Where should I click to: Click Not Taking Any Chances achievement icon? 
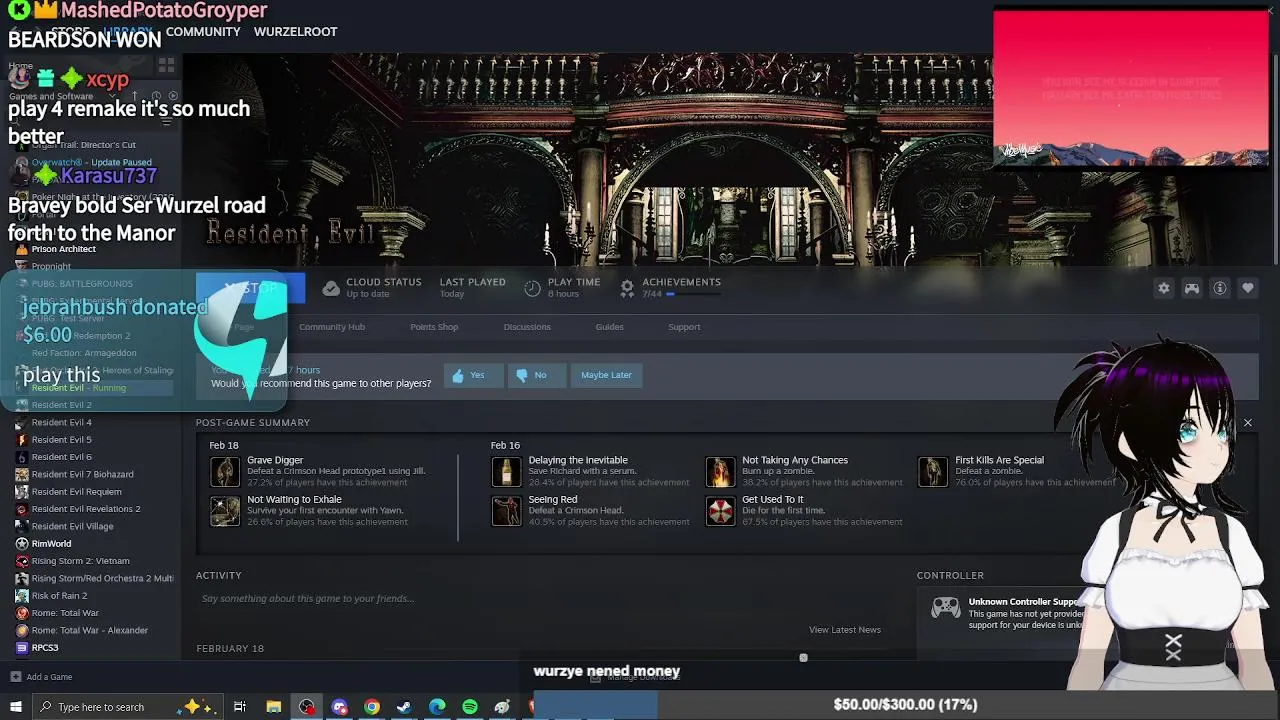(x=720, y=471)
